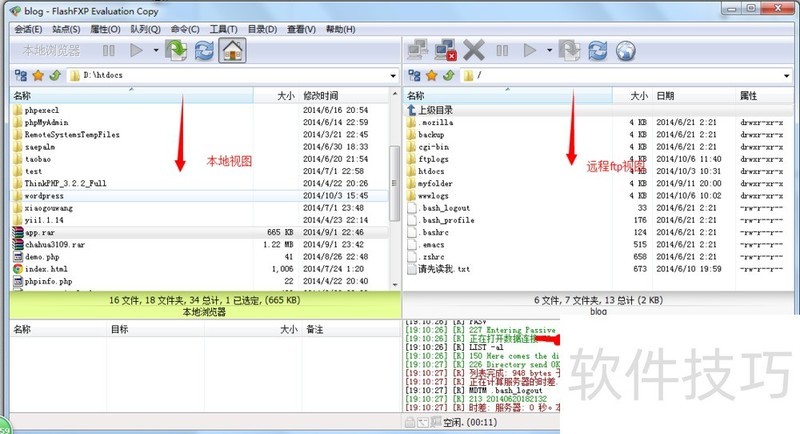Click the remote folder tree icon
The height and width of the screenshot is (434, 800).
(x=414, y=75)
